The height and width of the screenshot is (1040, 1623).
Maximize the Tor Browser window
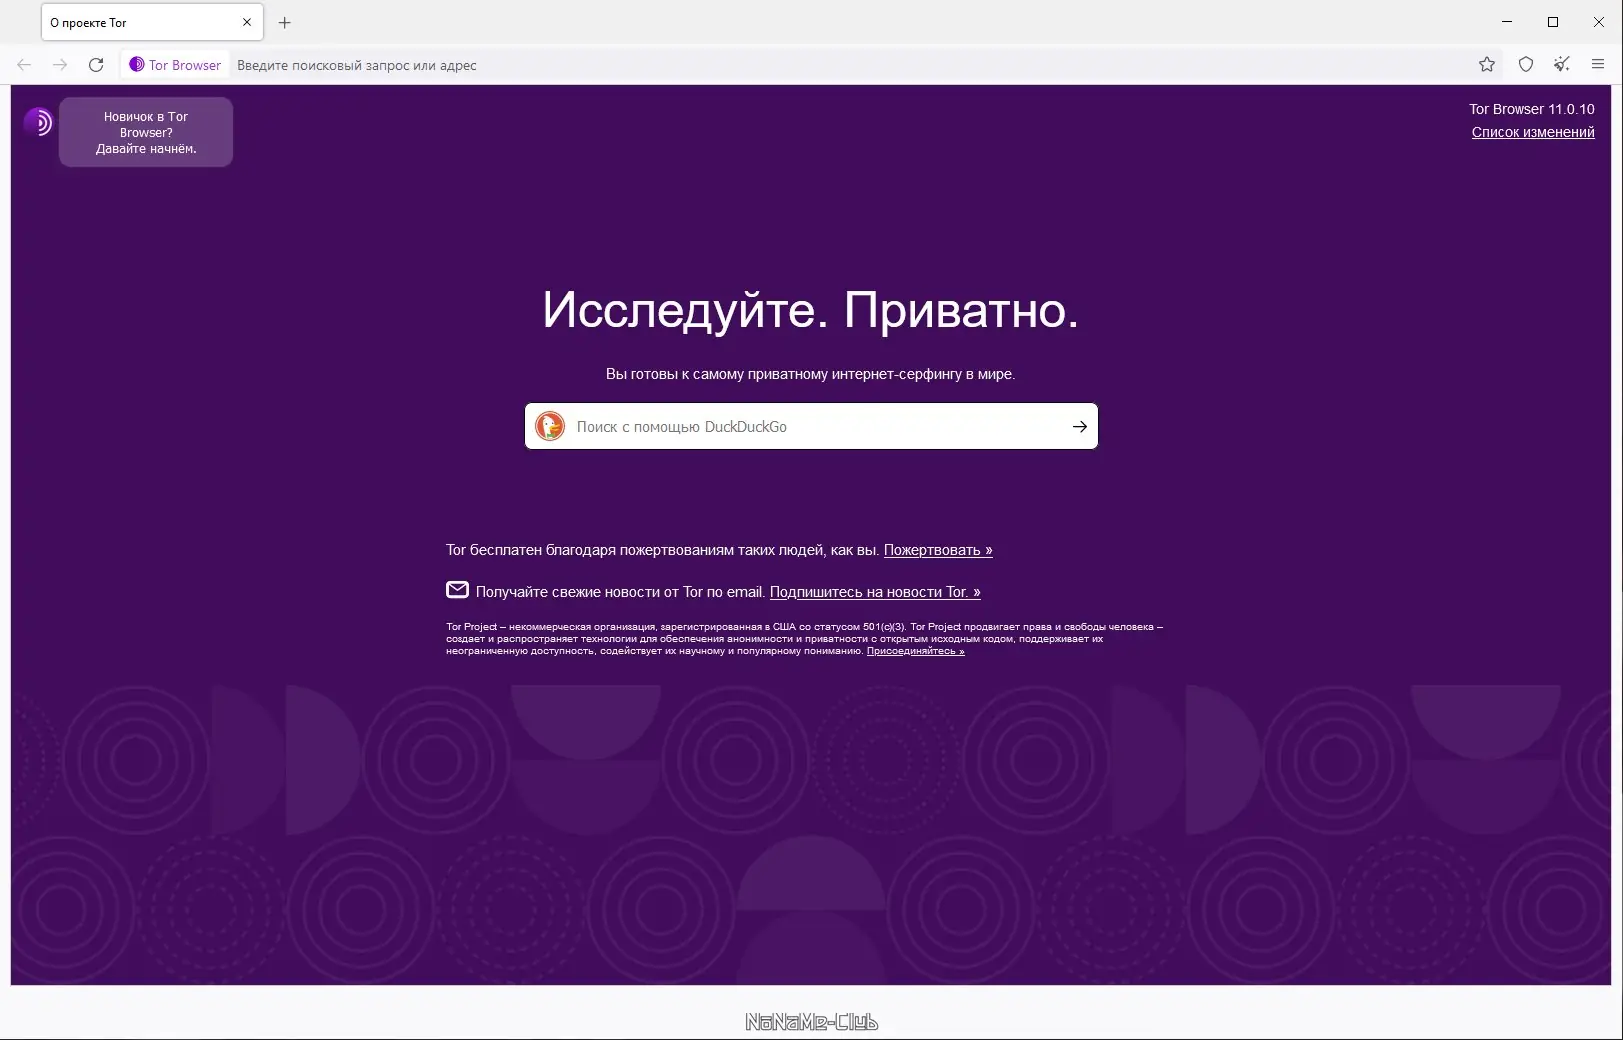click(1553, 22)
